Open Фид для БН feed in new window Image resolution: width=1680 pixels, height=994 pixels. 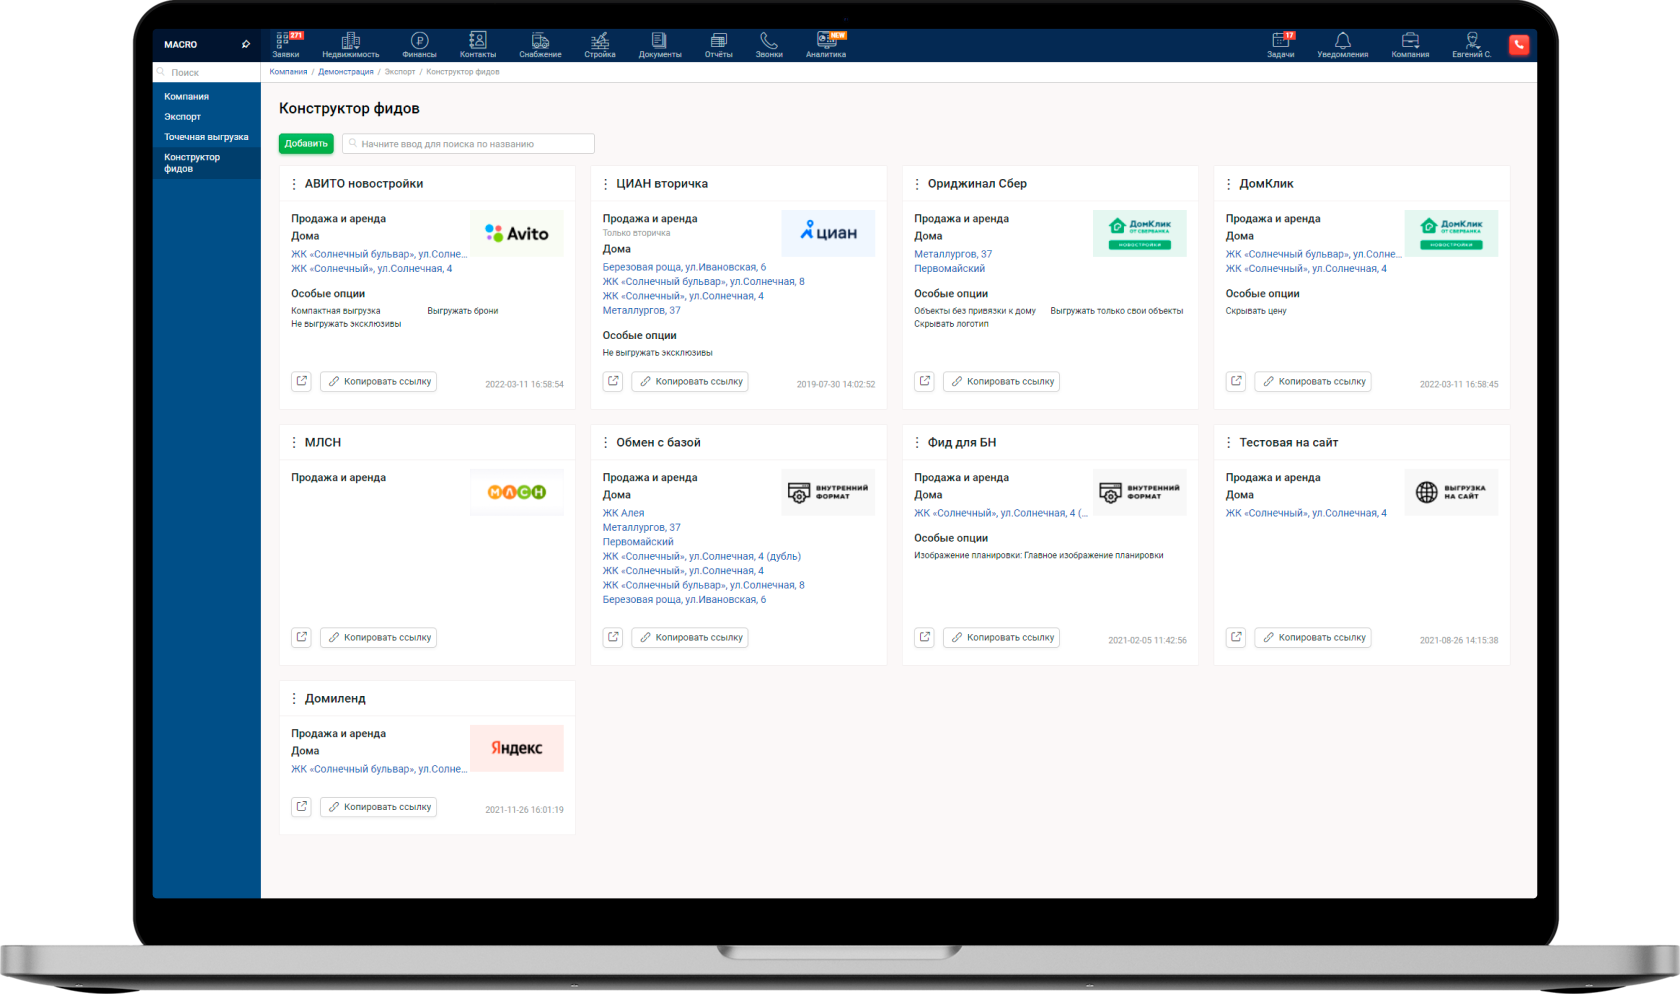coord(925,637)
